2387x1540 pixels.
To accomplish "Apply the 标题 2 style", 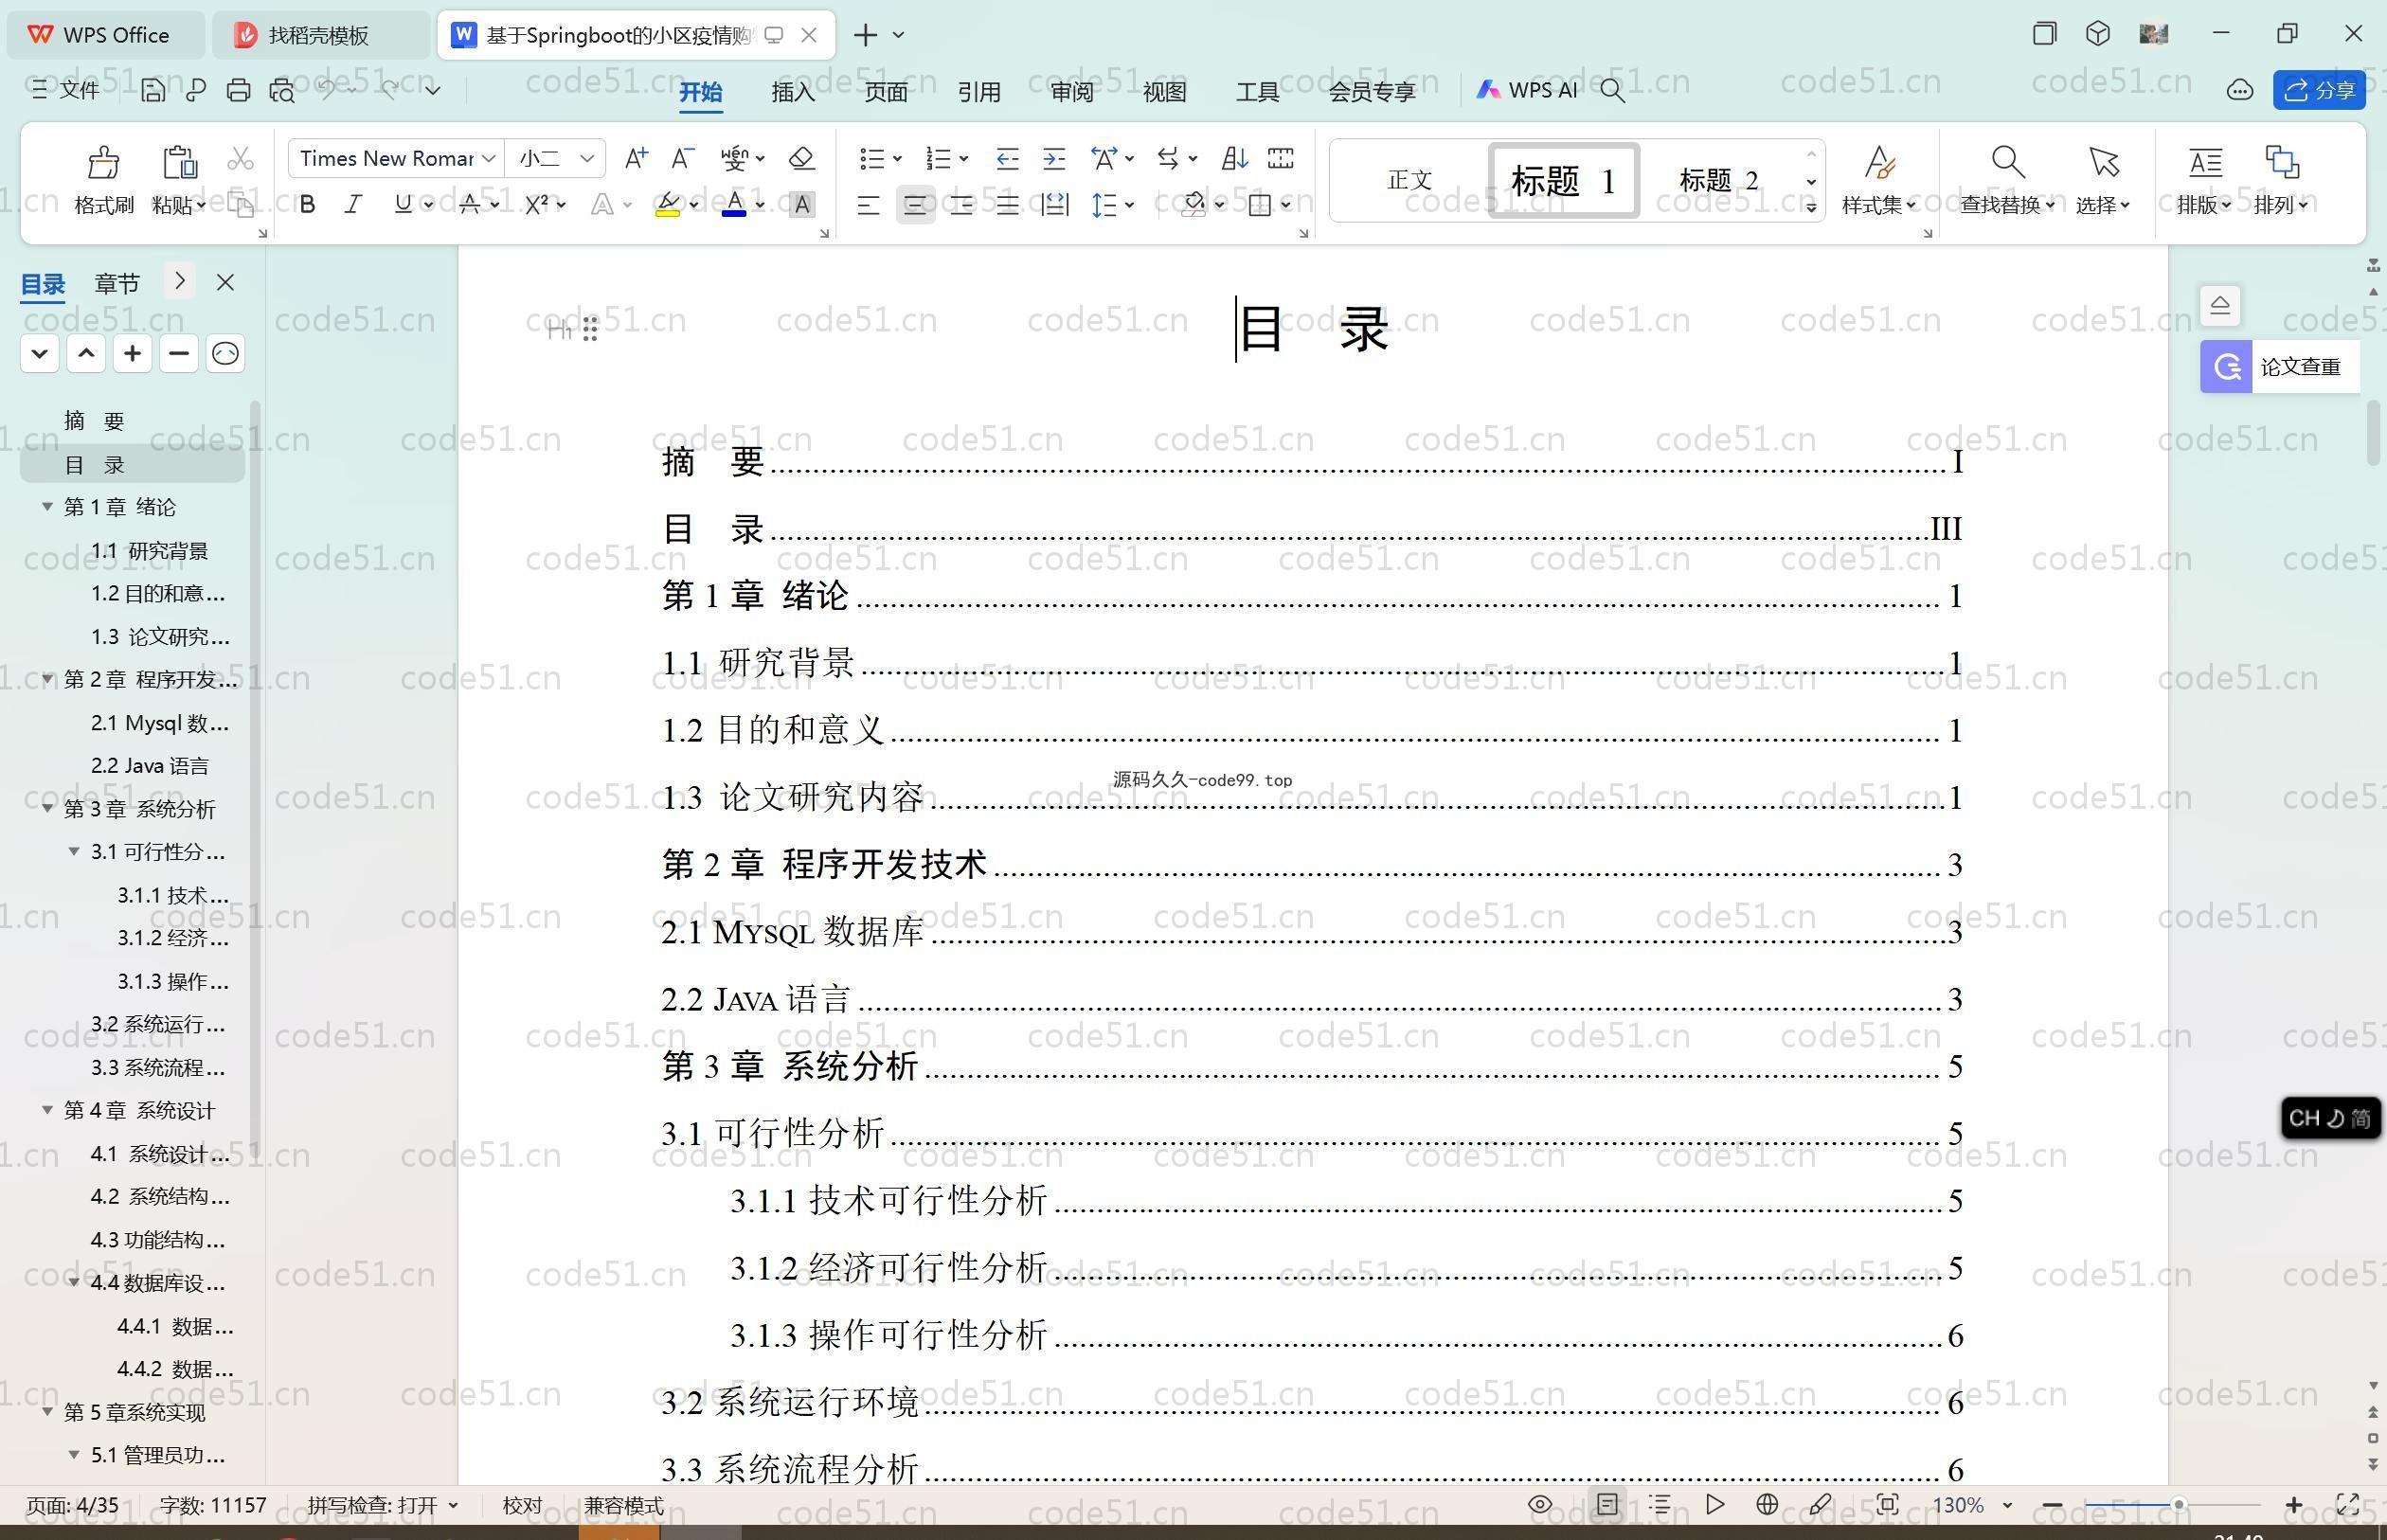I will (x=1718, y=180).
